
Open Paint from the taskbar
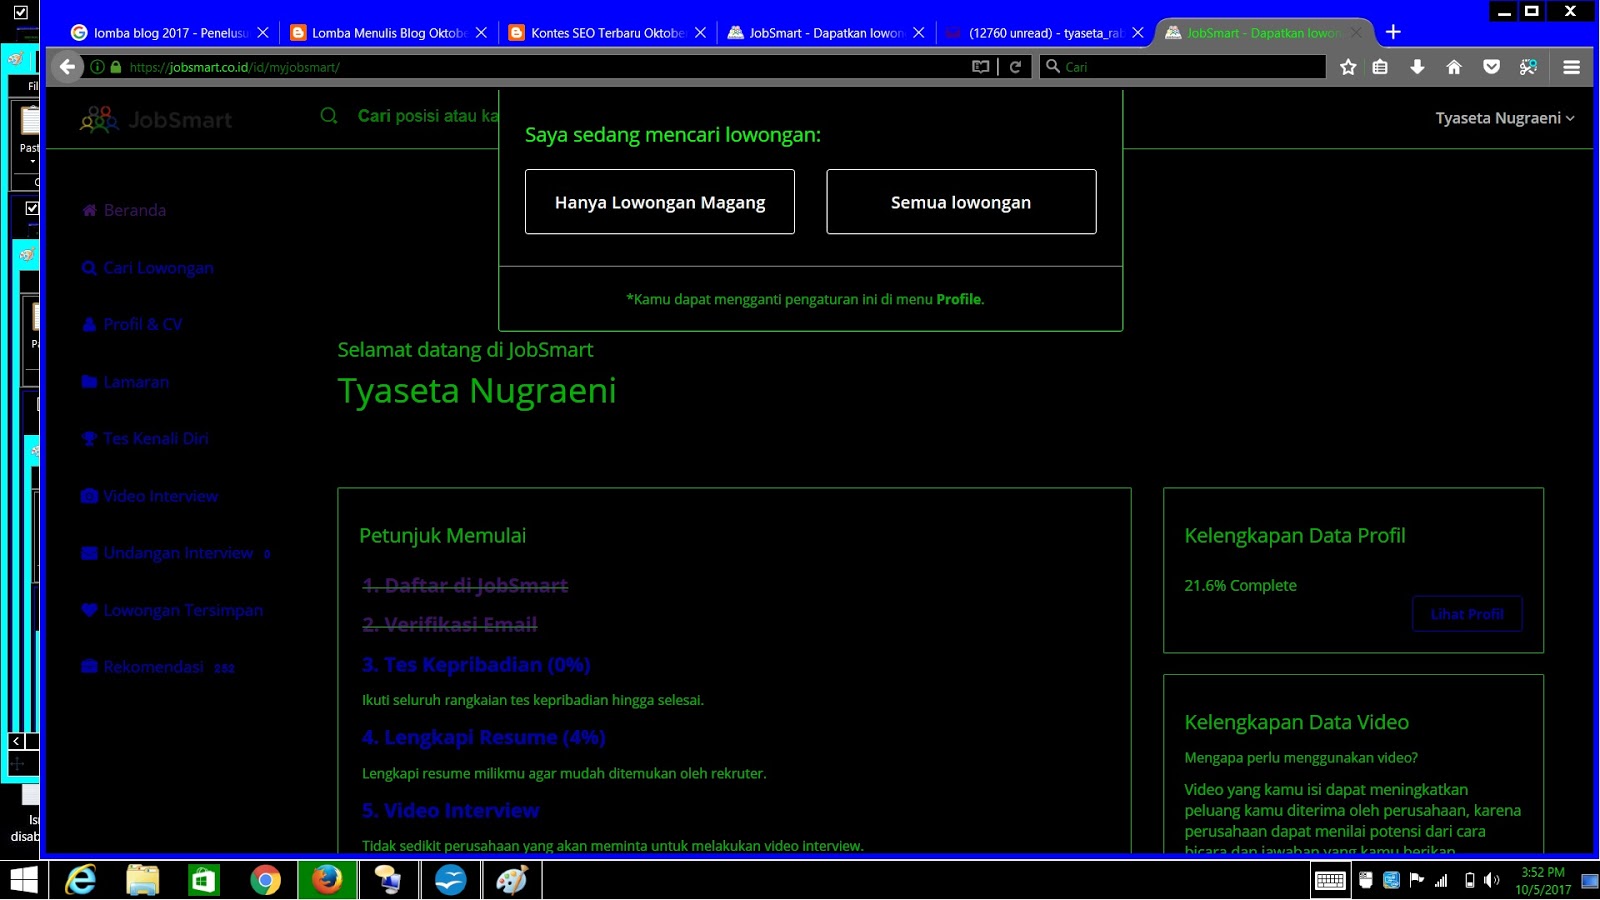pyautogui.click(x=511, y=880)
